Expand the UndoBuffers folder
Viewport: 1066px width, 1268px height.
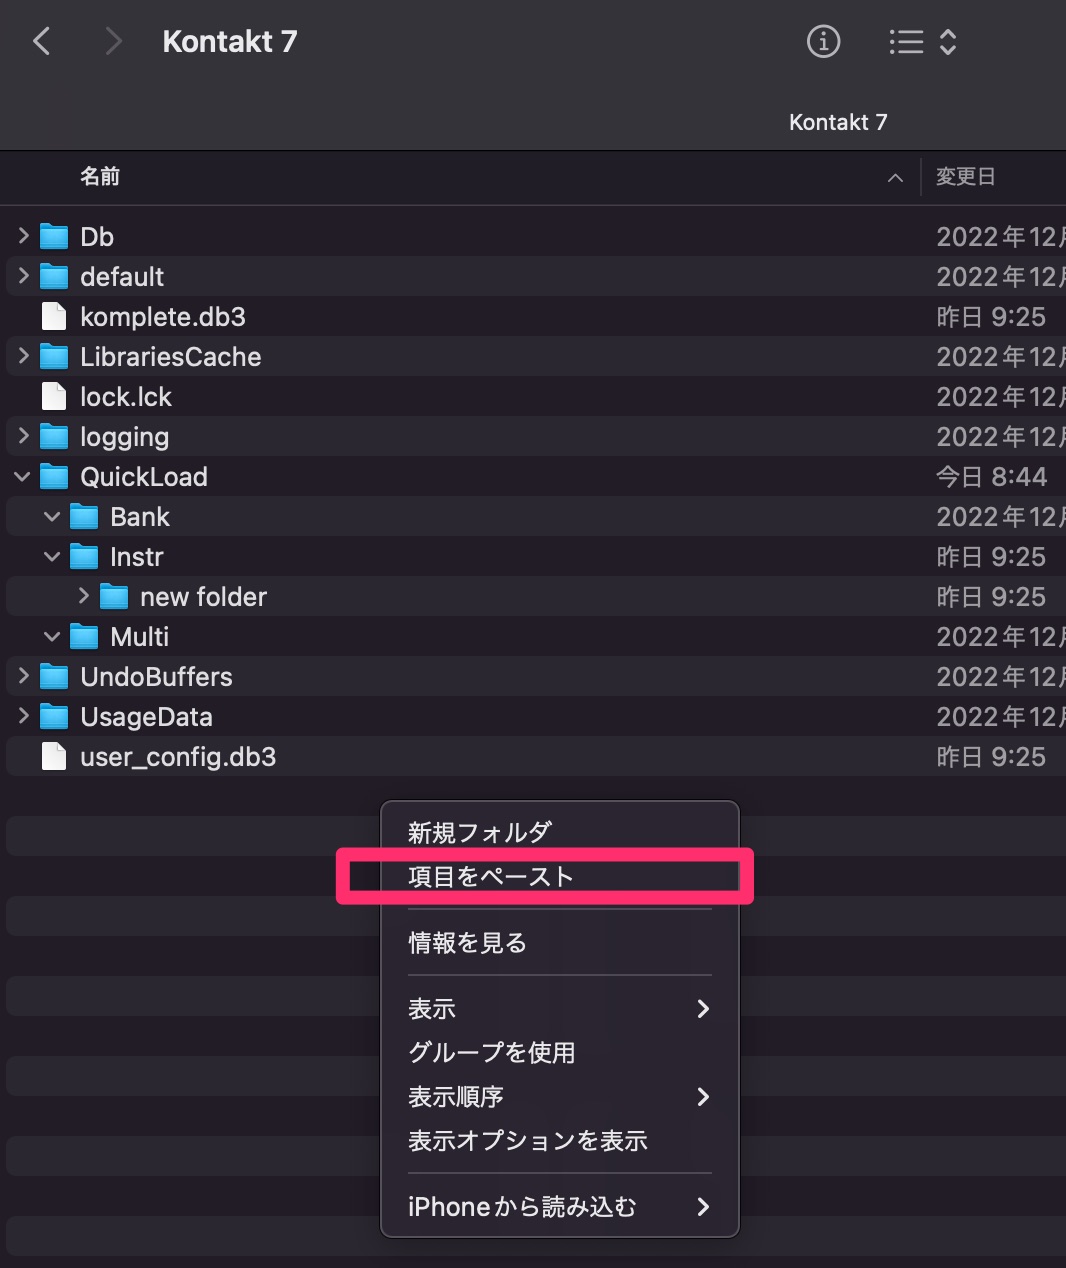click(23, 676)
